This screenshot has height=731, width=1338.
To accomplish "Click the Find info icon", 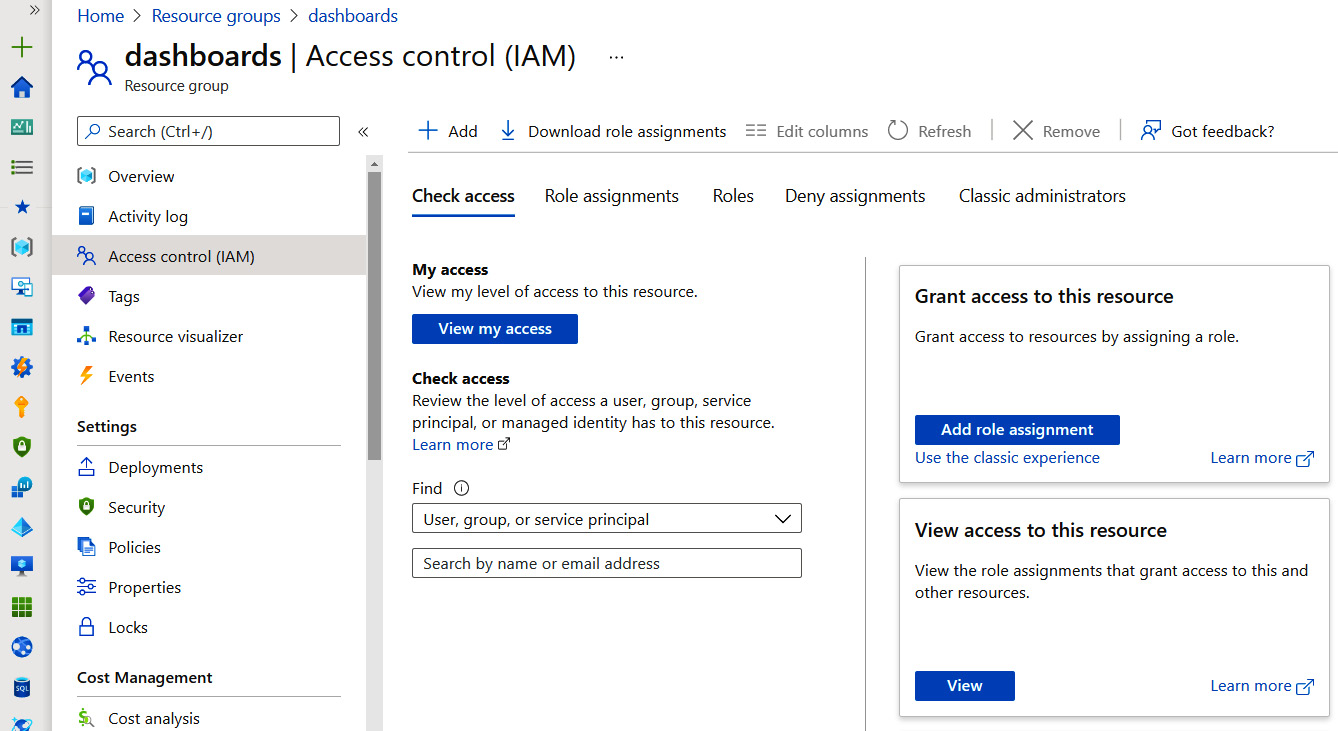I will (x=461, y=489).
